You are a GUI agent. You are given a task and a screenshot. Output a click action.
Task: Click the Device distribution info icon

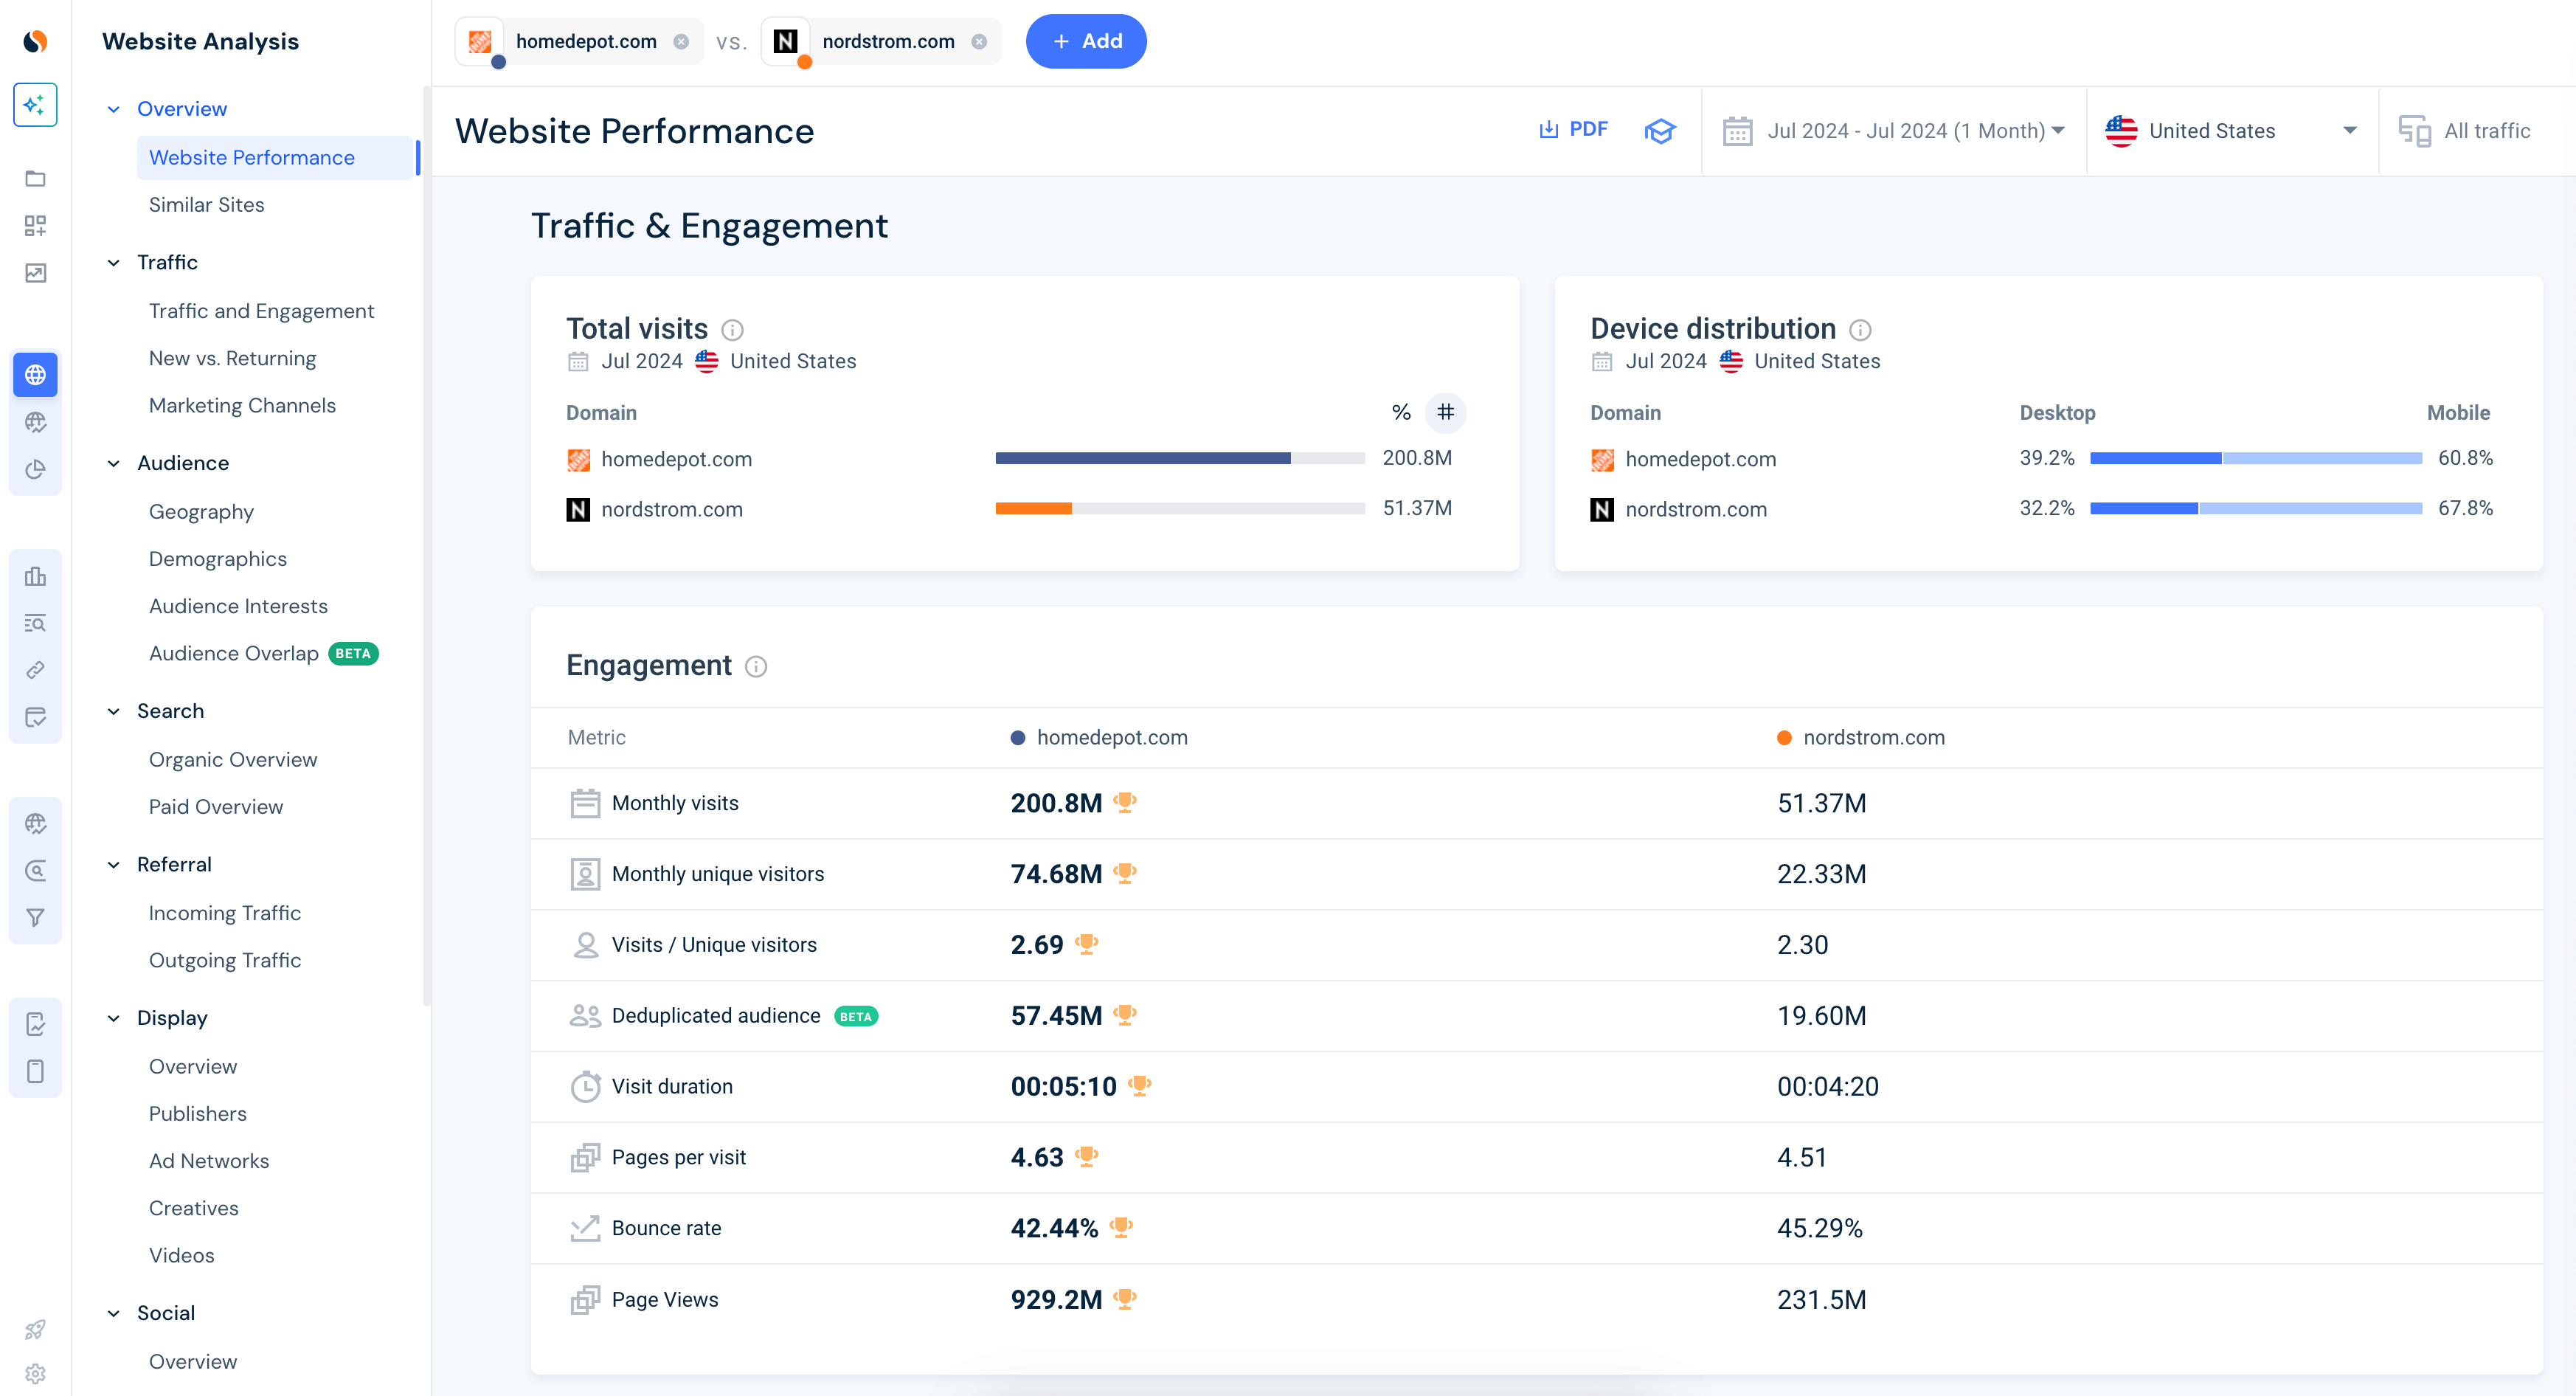point(1860,330)
